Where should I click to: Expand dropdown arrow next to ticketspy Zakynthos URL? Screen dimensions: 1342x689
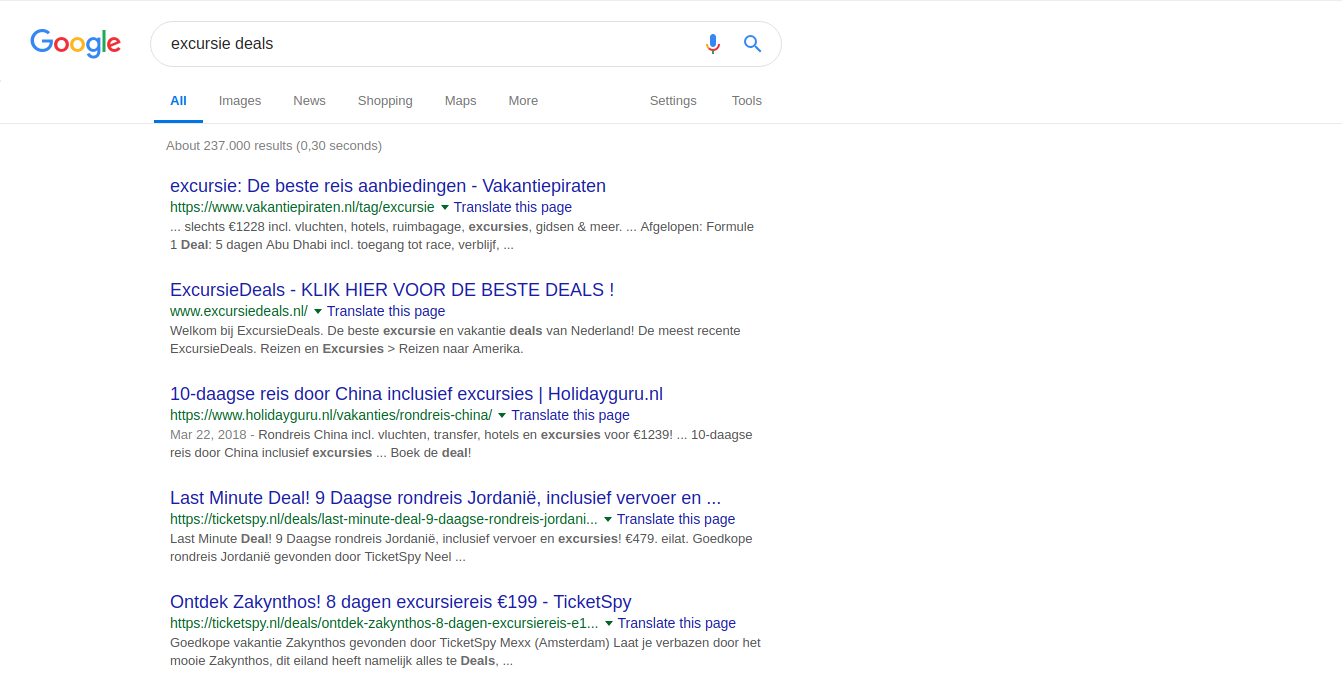pyautogui.click(x=609, y=623)
